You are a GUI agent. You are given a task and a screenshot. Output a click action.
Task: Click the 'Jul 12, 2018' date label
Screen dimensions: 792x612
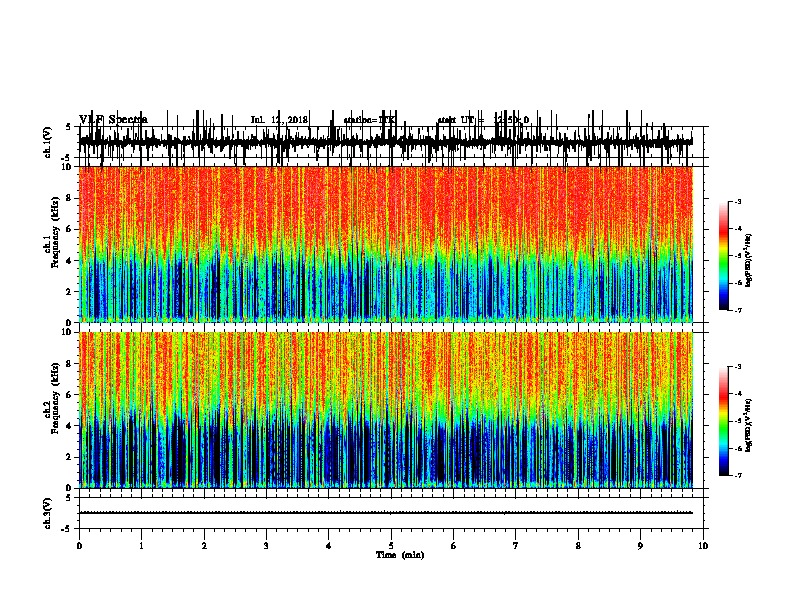coord(279,120)
